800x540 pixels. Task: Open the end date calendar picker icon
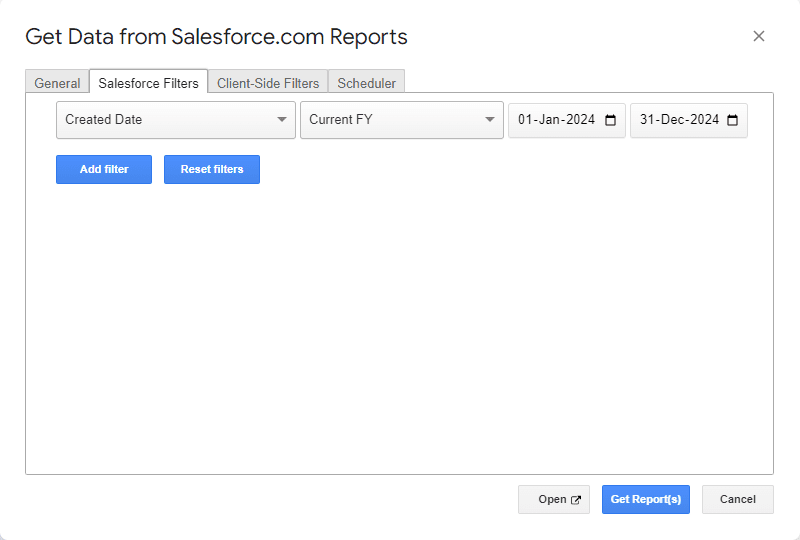click(x=733, y=120)
